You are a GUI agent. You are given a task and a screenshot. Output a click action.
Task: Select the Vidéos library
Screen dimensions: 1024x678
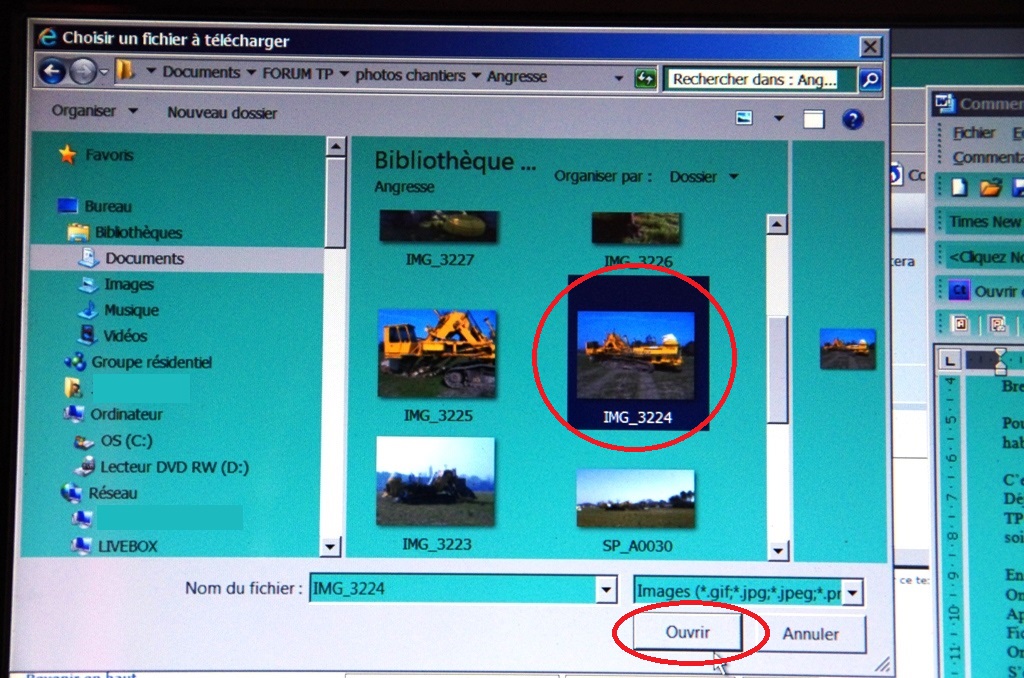click(x=113, y=336)
